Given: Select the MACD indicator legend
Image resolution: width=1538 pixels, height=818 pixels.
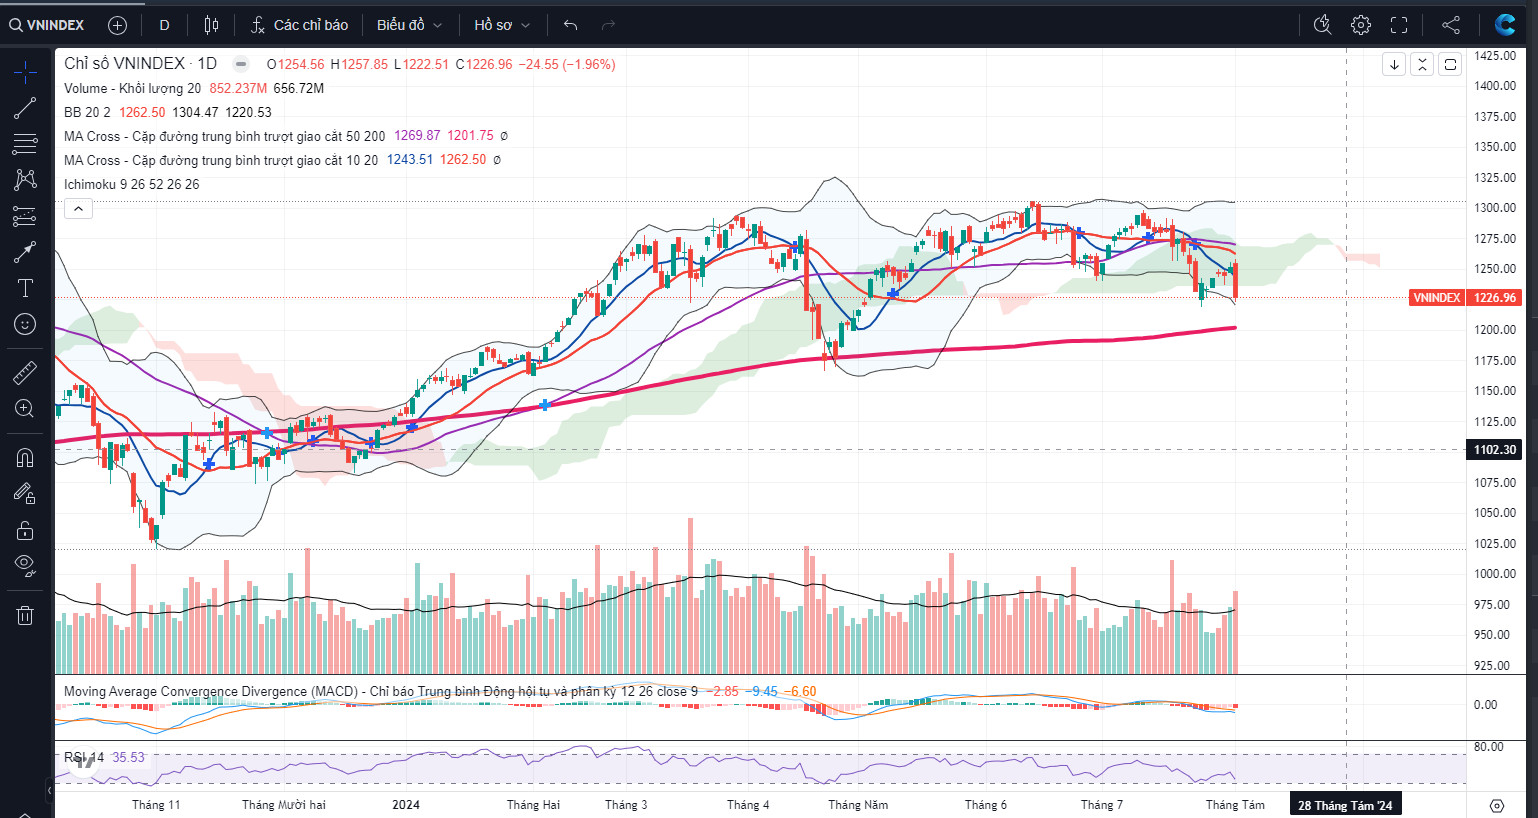Looking at the screenshot, I should point(380,691).
